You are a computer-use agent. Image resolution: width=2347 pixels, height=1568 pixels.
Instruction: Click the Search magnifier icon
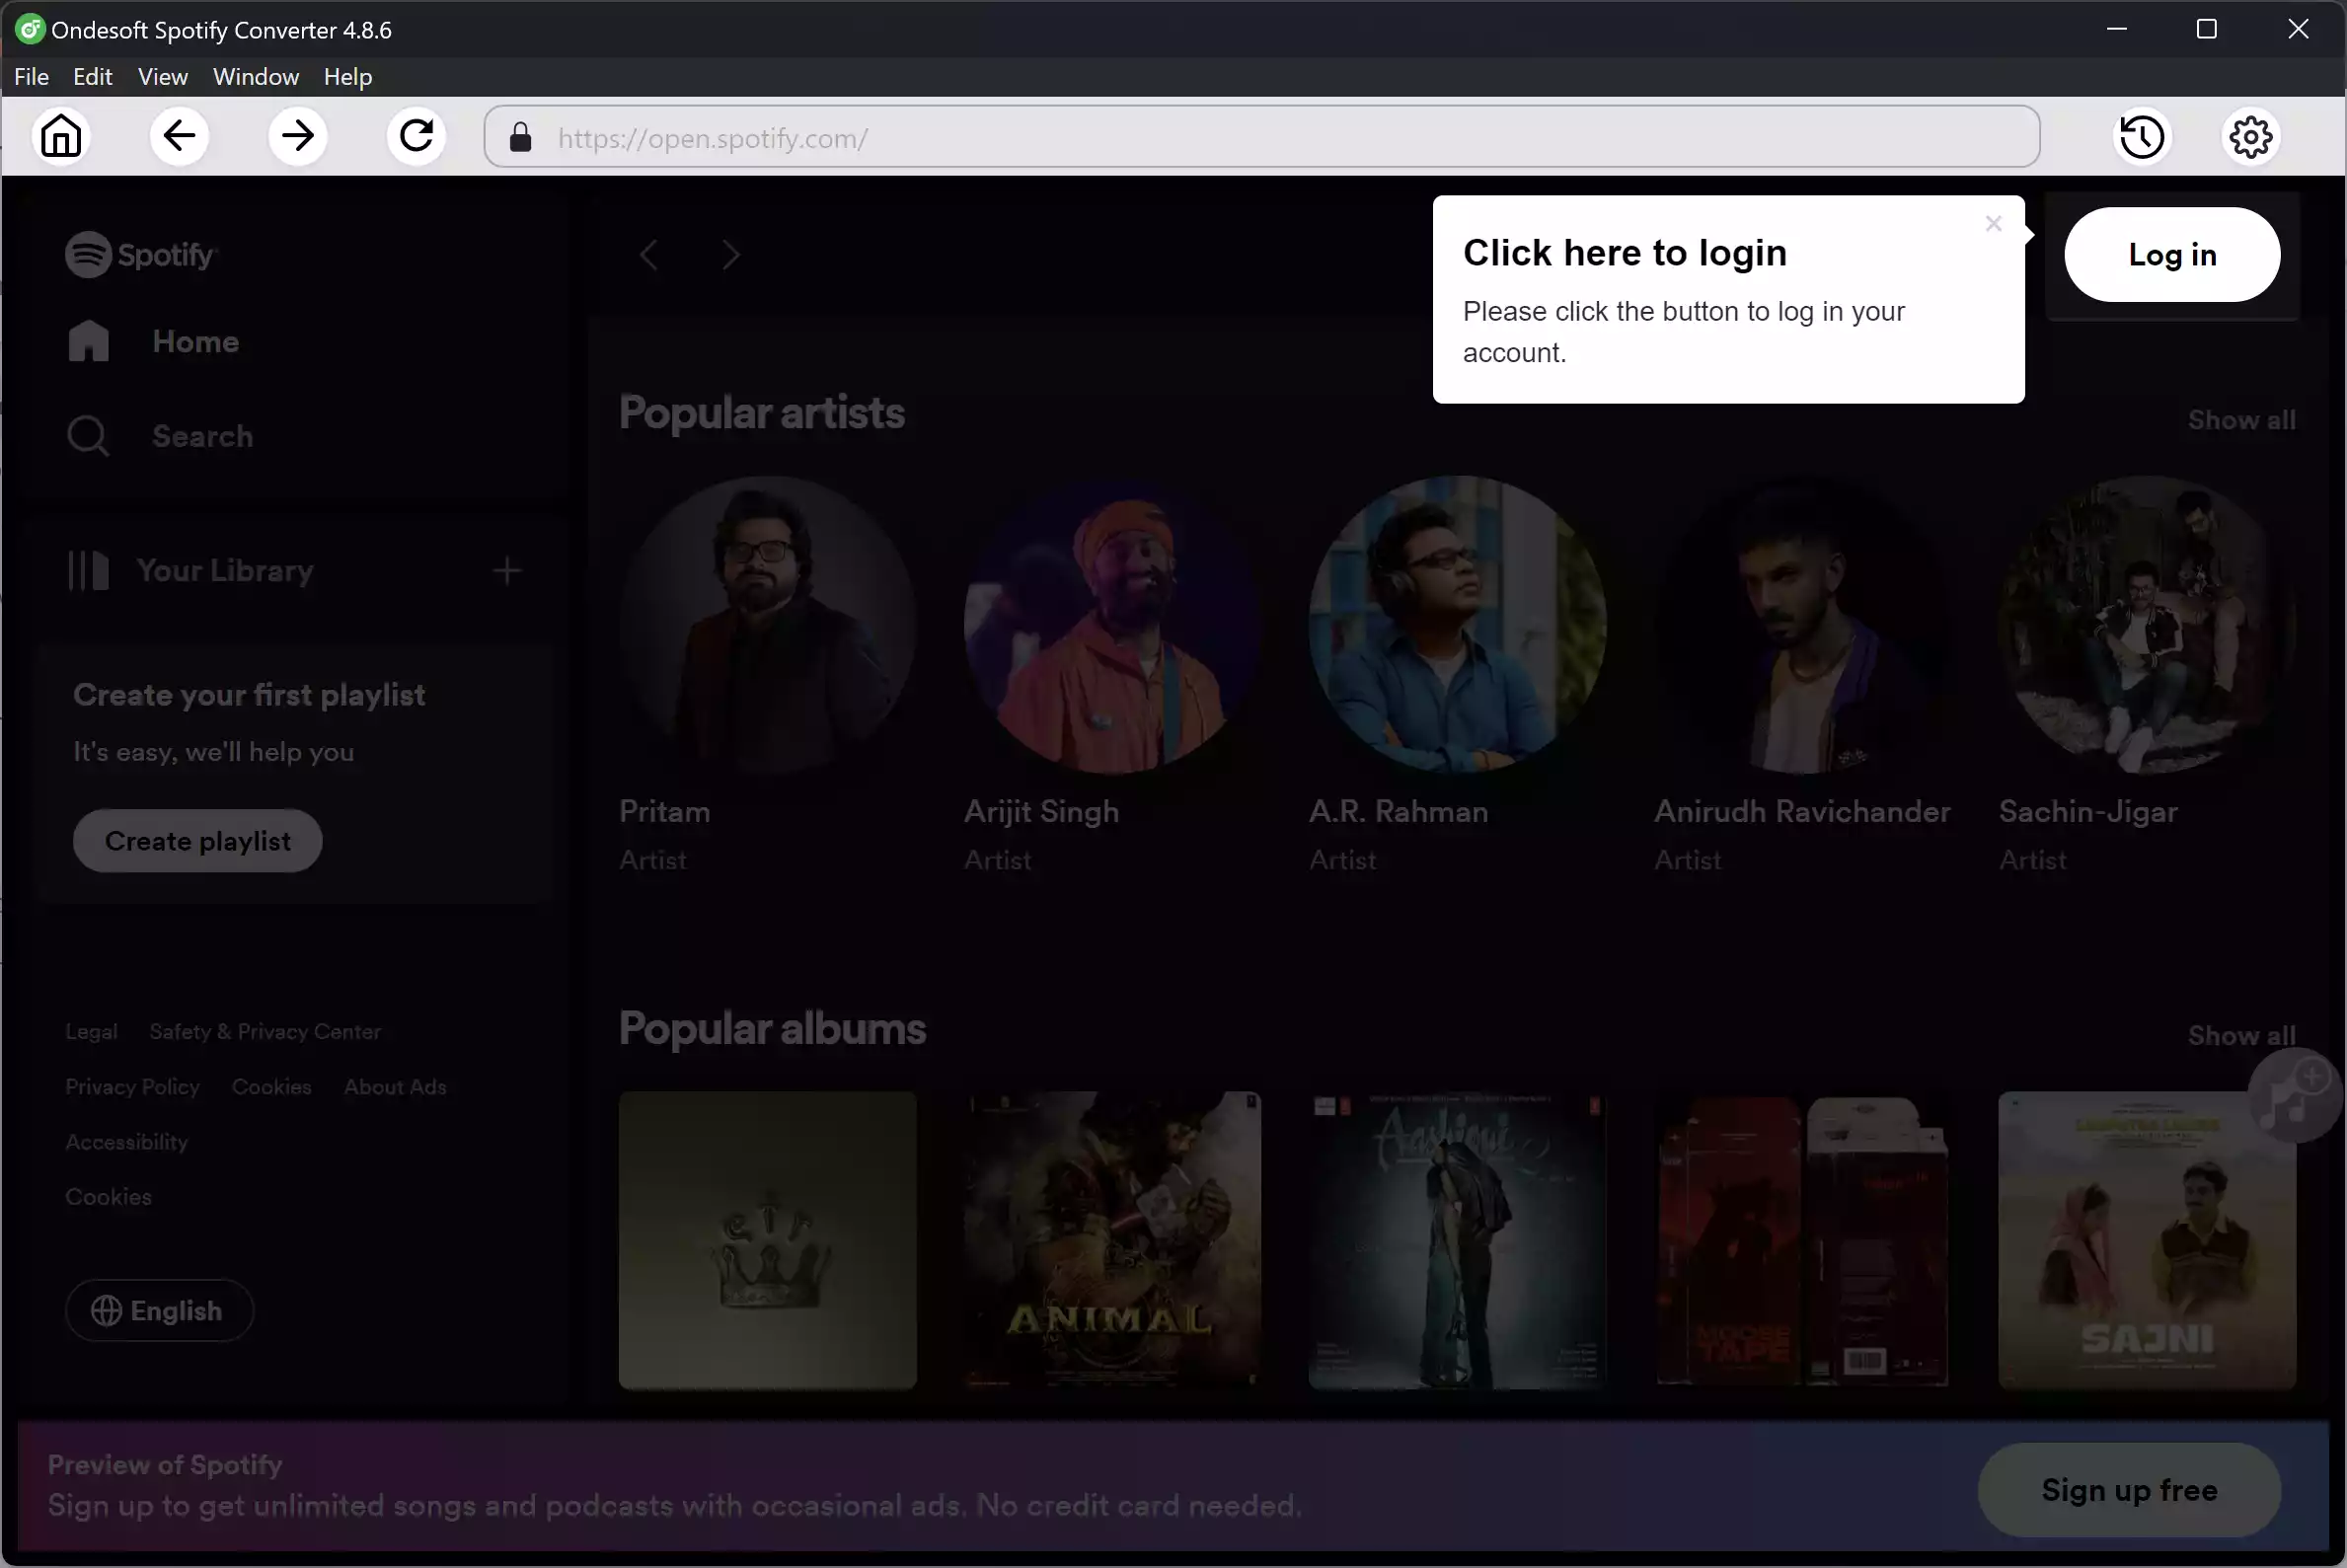[x=88, y=436]
